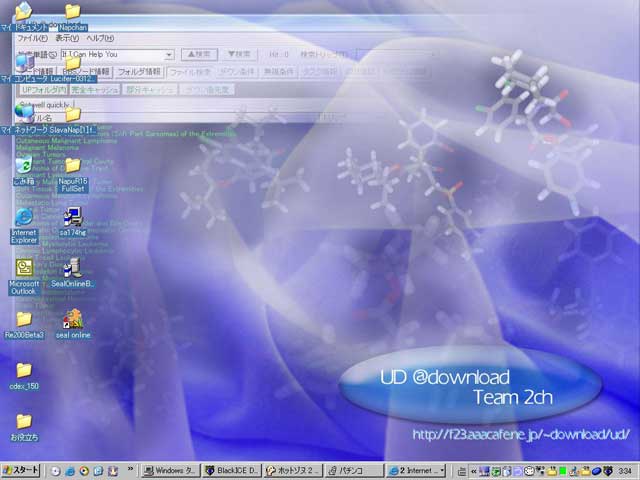Screen dimensions: 640x480
Task: Switch to the フォルダ情報 tab
Action: 140,72
